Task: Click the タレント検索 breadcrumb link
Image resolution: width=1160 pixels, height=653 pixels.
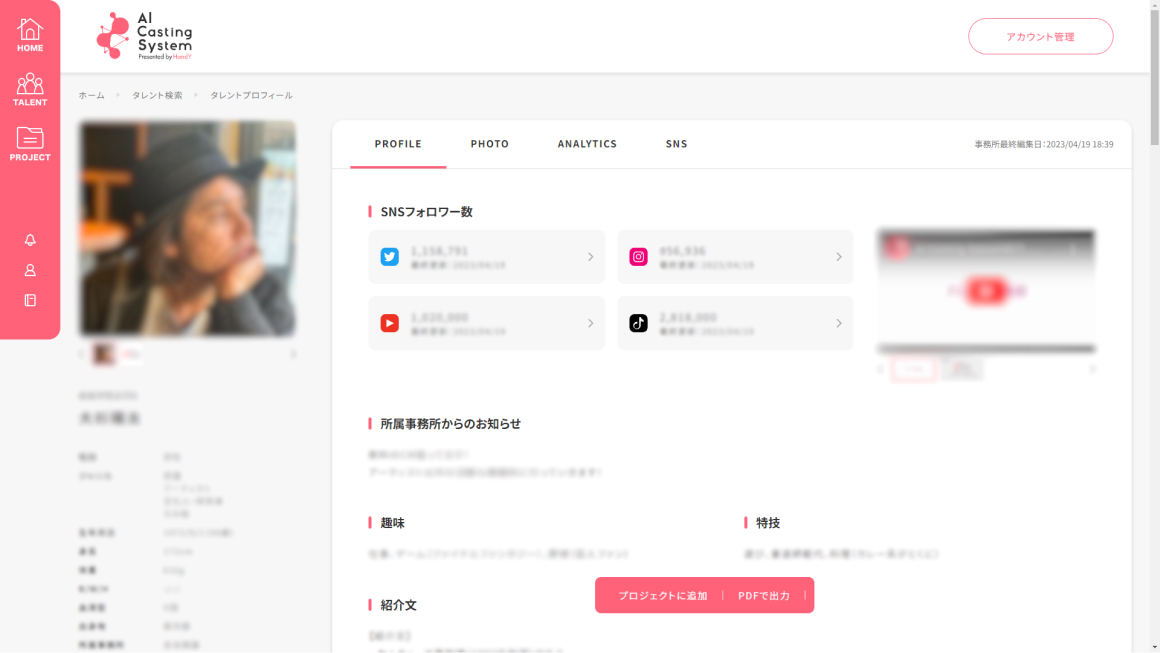Action: click(x=157, y=95)
